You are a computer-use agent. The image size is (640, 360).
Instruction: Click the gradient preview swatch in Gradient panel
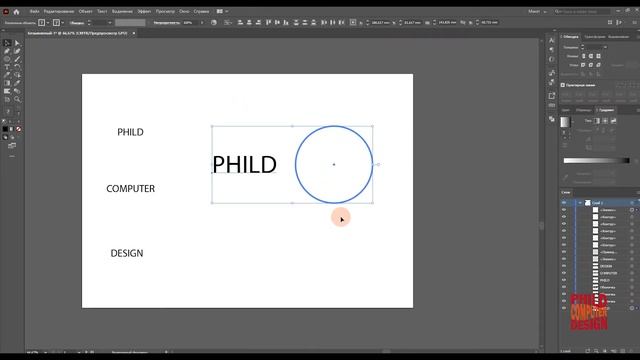(x=565, y=122)
